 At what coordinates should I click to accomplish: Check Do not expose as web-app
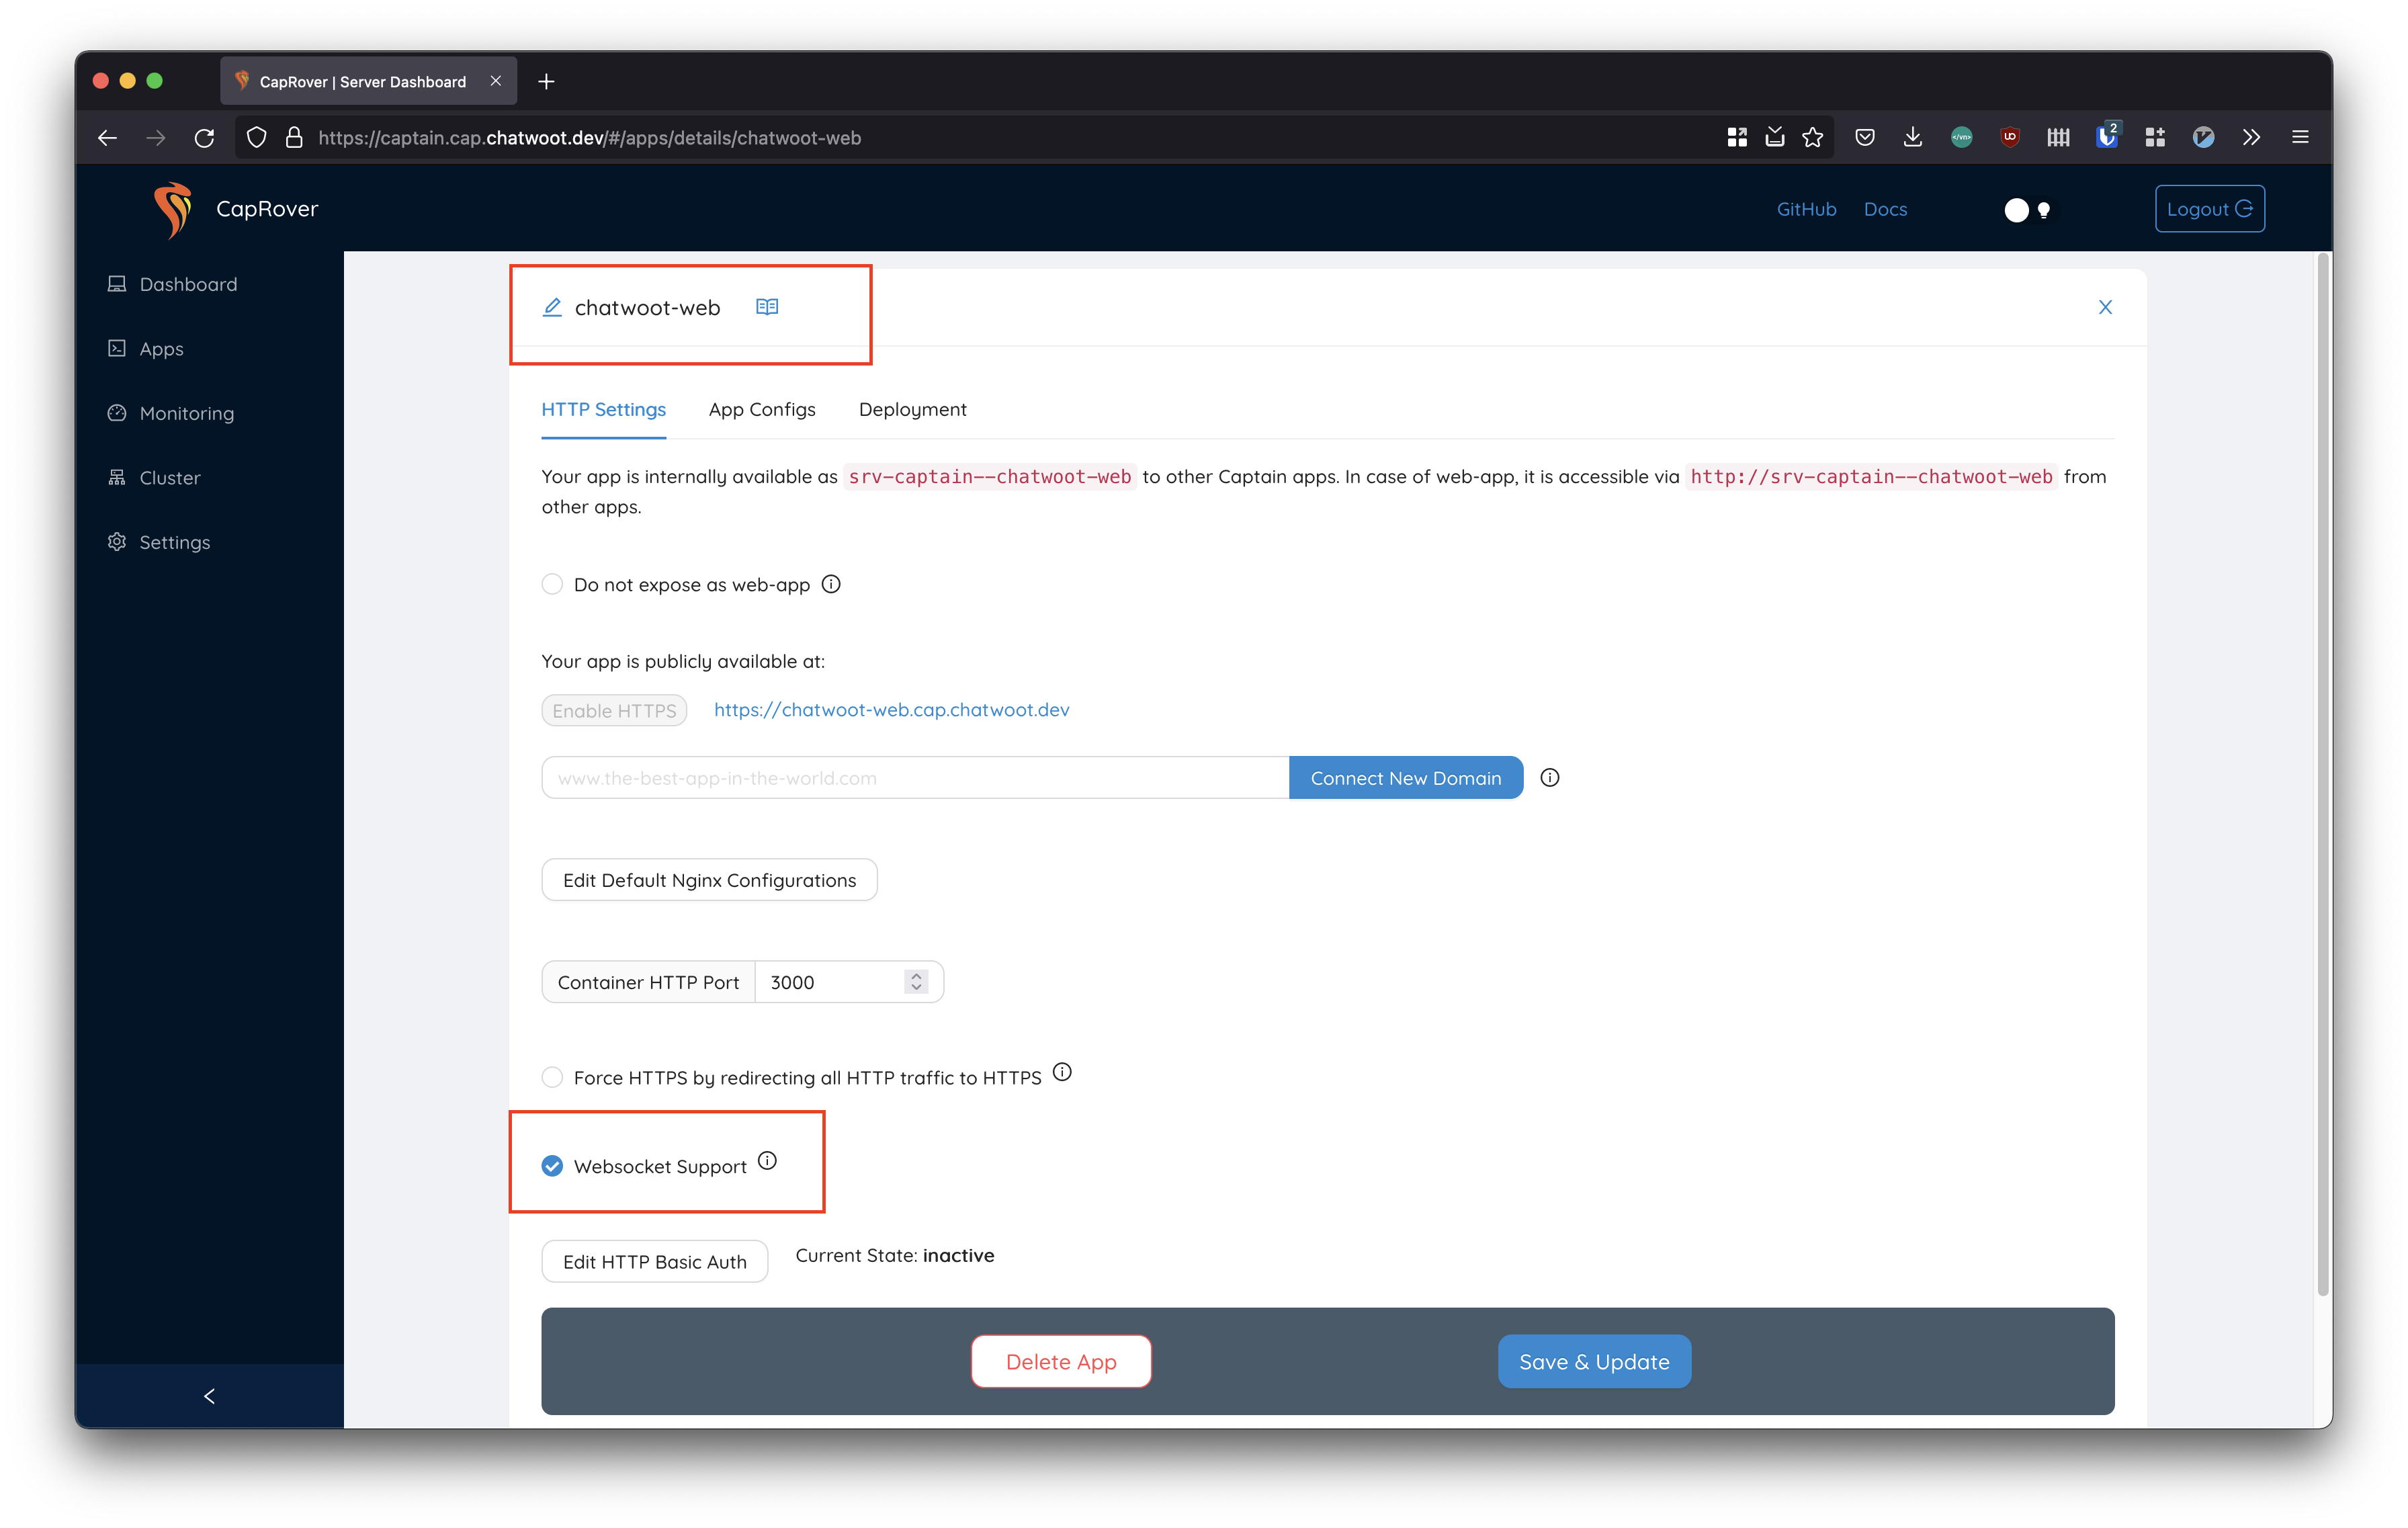tap(552, 584)
